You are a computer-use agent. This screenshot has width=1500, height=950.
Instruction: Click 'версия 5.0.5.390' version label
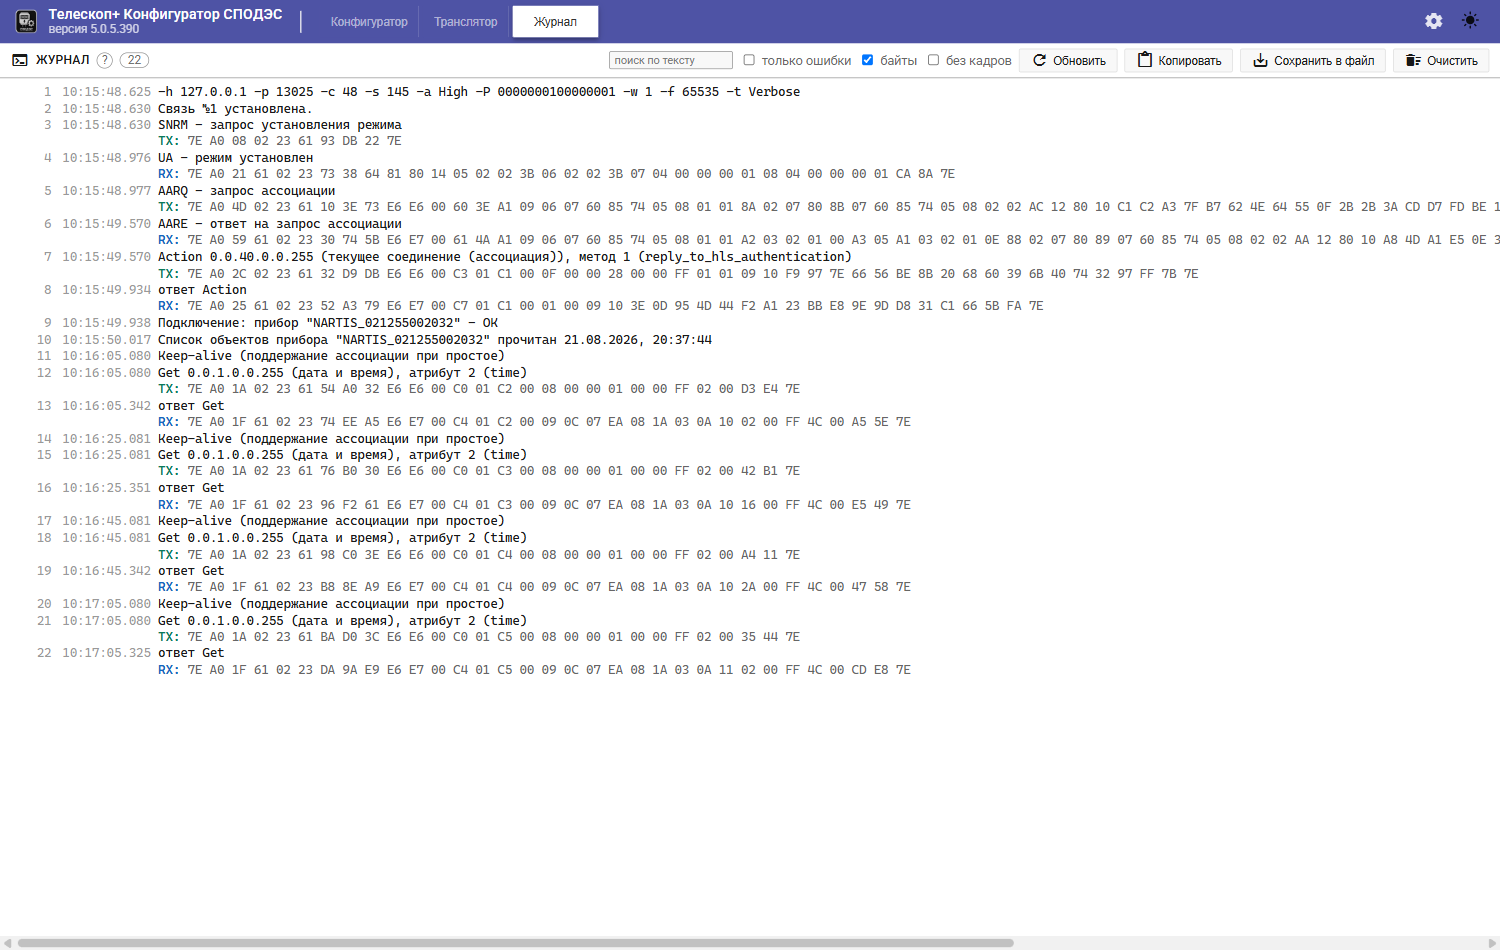coord(94,30)
